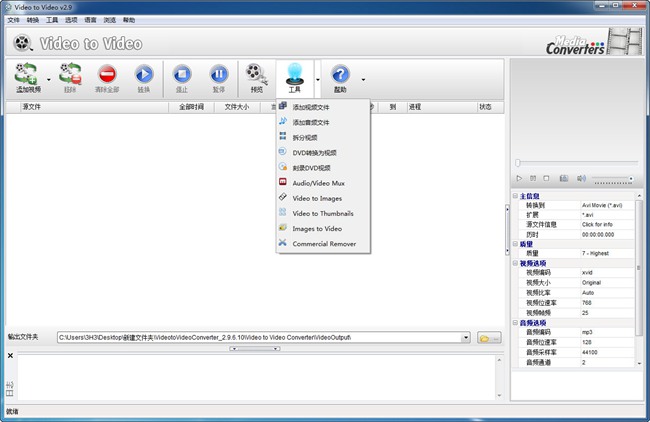Viewport: 650px width, 422px height.
Task: Open the 文件 menu
Action: [13, 20]
